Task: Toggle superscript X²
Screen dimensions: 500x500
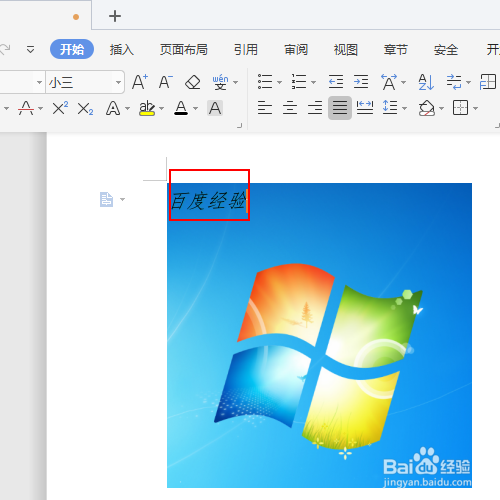Action: pyautogui.click(x=60, y=108)
